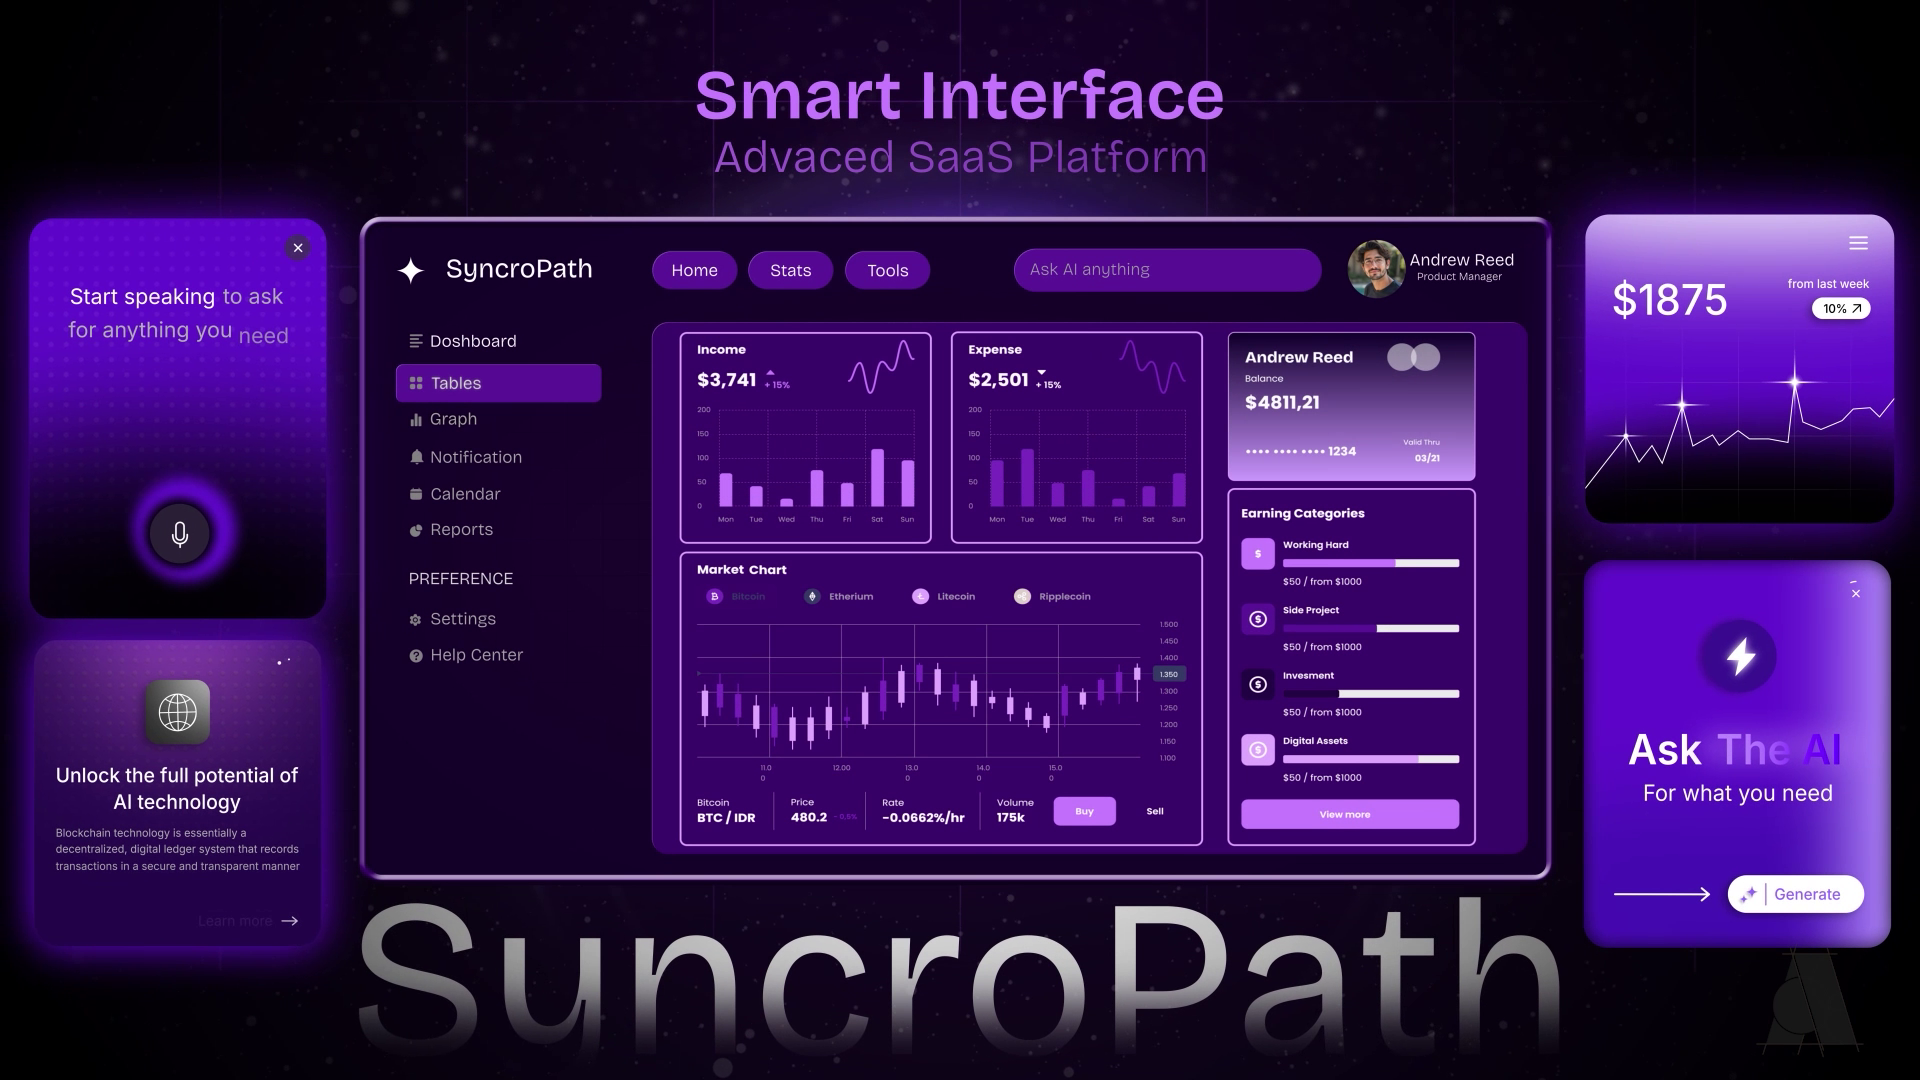Click the $1875 amount text
1920x1080 pixels.
pyautogui.click(x=1669, y=300)
